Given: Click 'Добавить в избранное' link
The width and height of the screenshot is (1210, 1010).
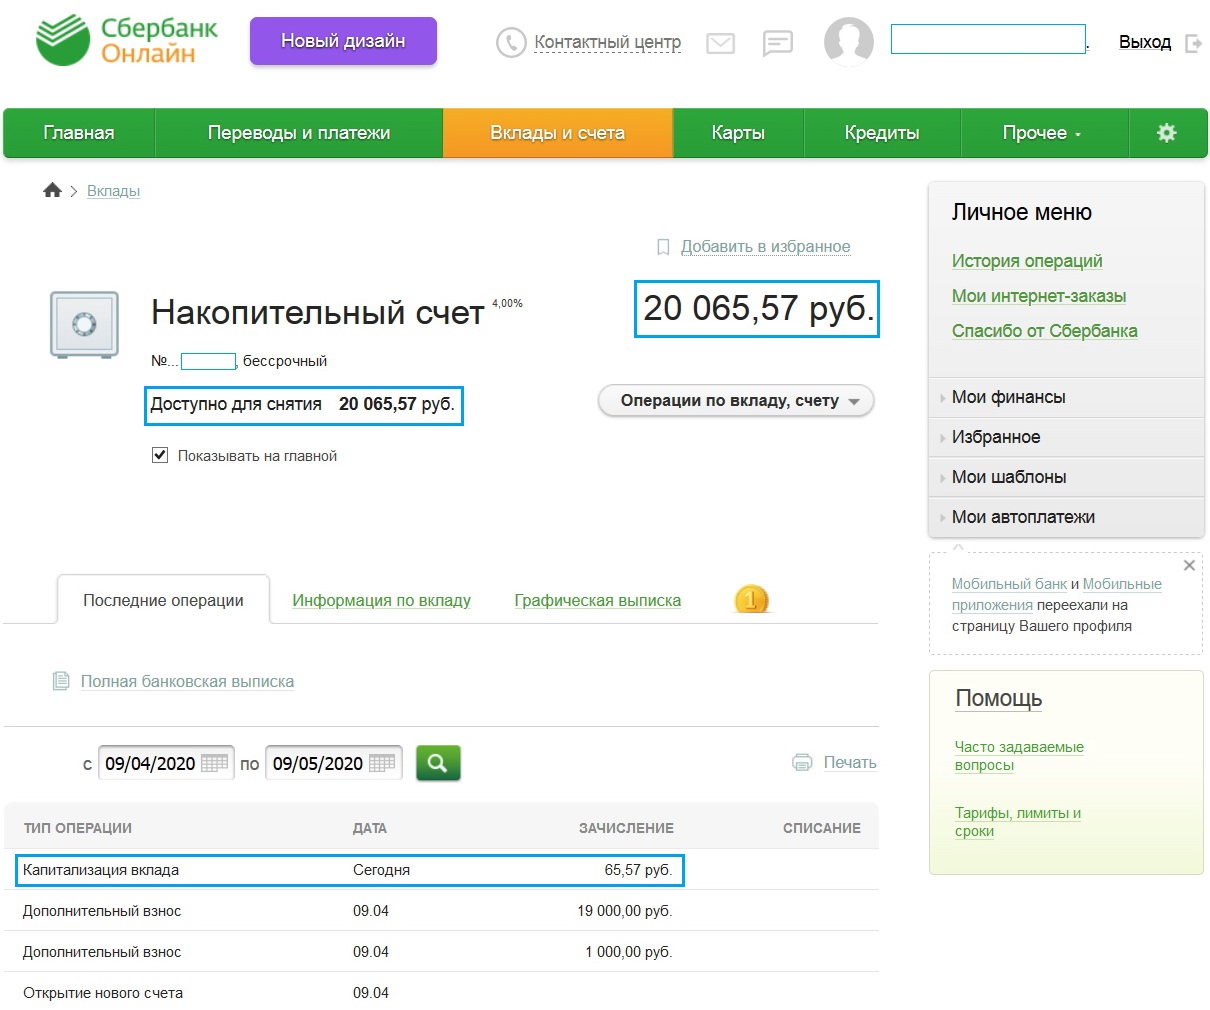Looking at the screenshot, I should pyautogui.click(x=765, y=247).
